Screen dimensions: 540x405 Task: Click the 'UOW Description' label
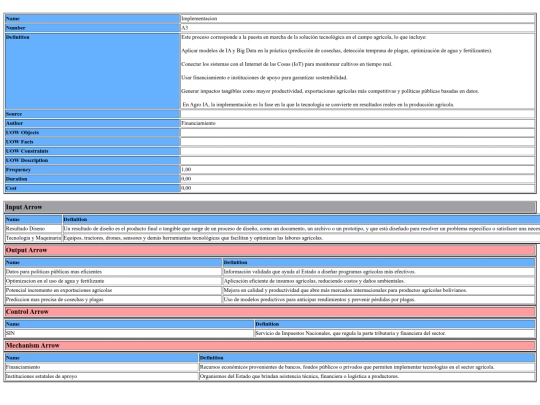point(92,160)
